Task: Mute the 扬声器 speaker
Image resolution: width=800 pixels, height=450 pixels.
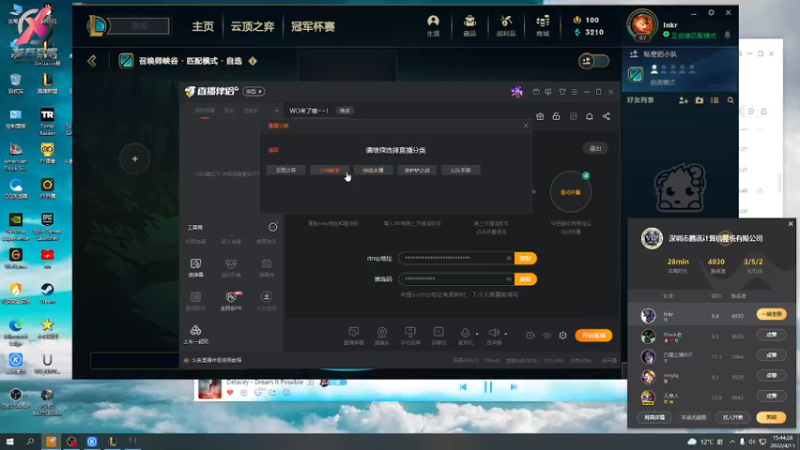Action: [493, 336]
